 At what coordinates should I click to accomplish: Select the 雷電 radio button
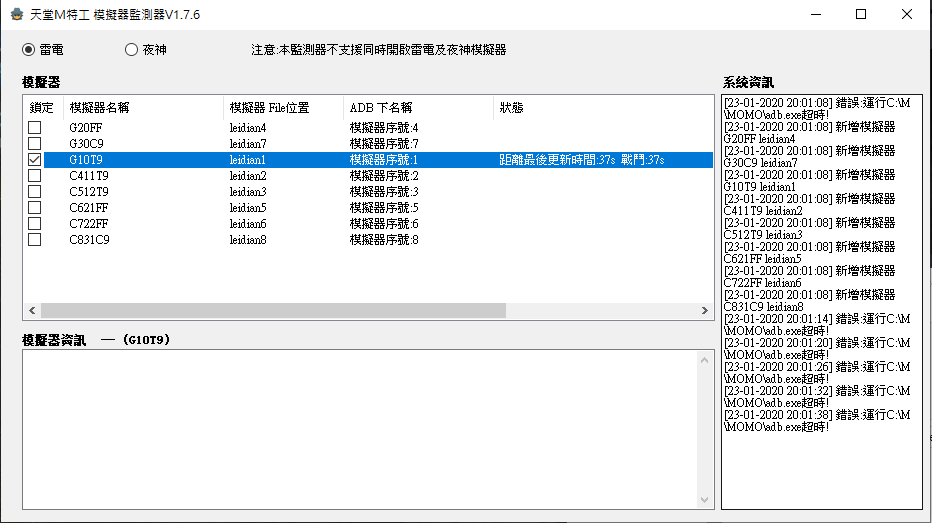point(29,49)
